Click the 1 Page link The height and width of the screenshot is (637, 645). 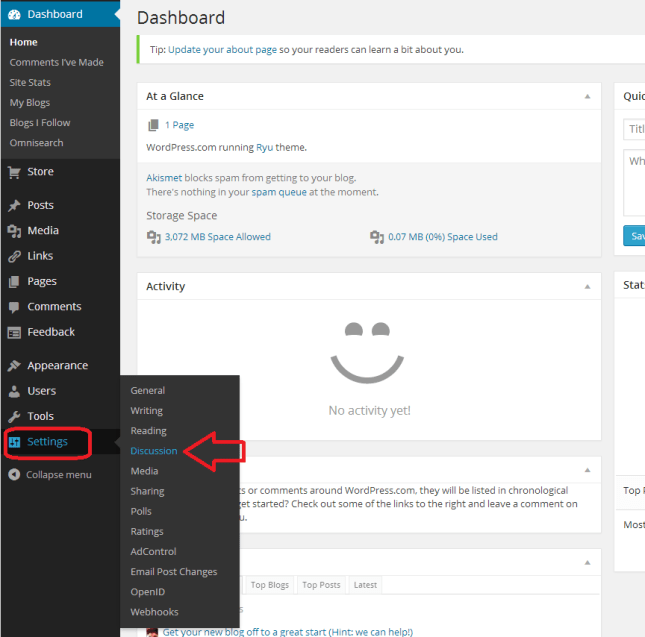pos(179,125)
